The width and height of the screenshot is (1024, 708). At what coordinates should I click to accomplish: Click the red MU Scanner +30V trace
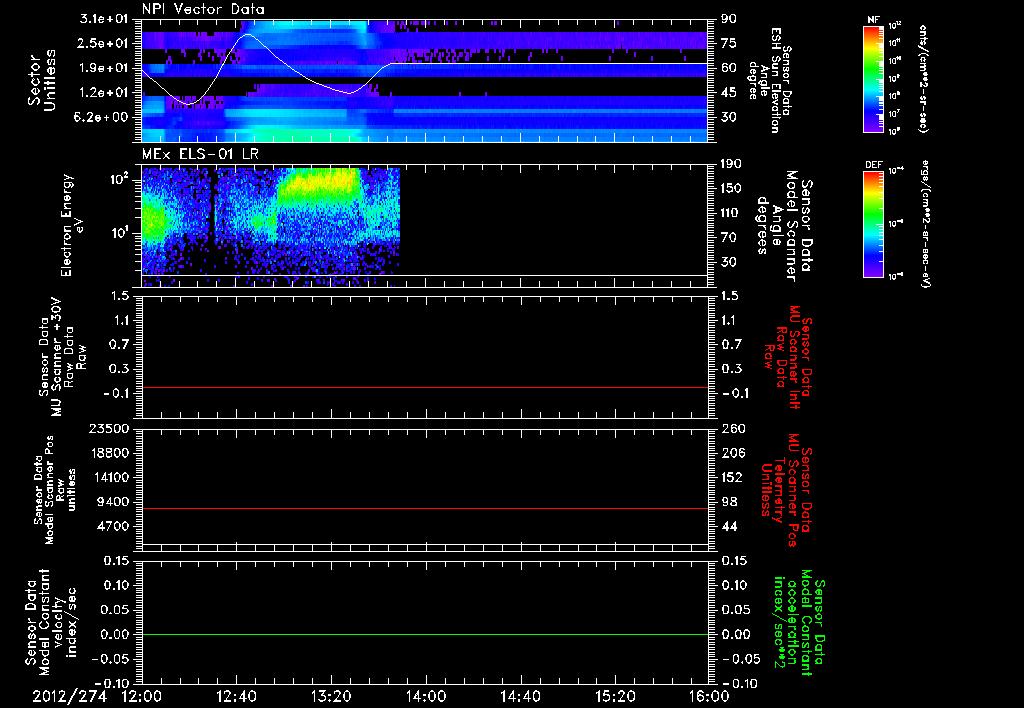424,387
